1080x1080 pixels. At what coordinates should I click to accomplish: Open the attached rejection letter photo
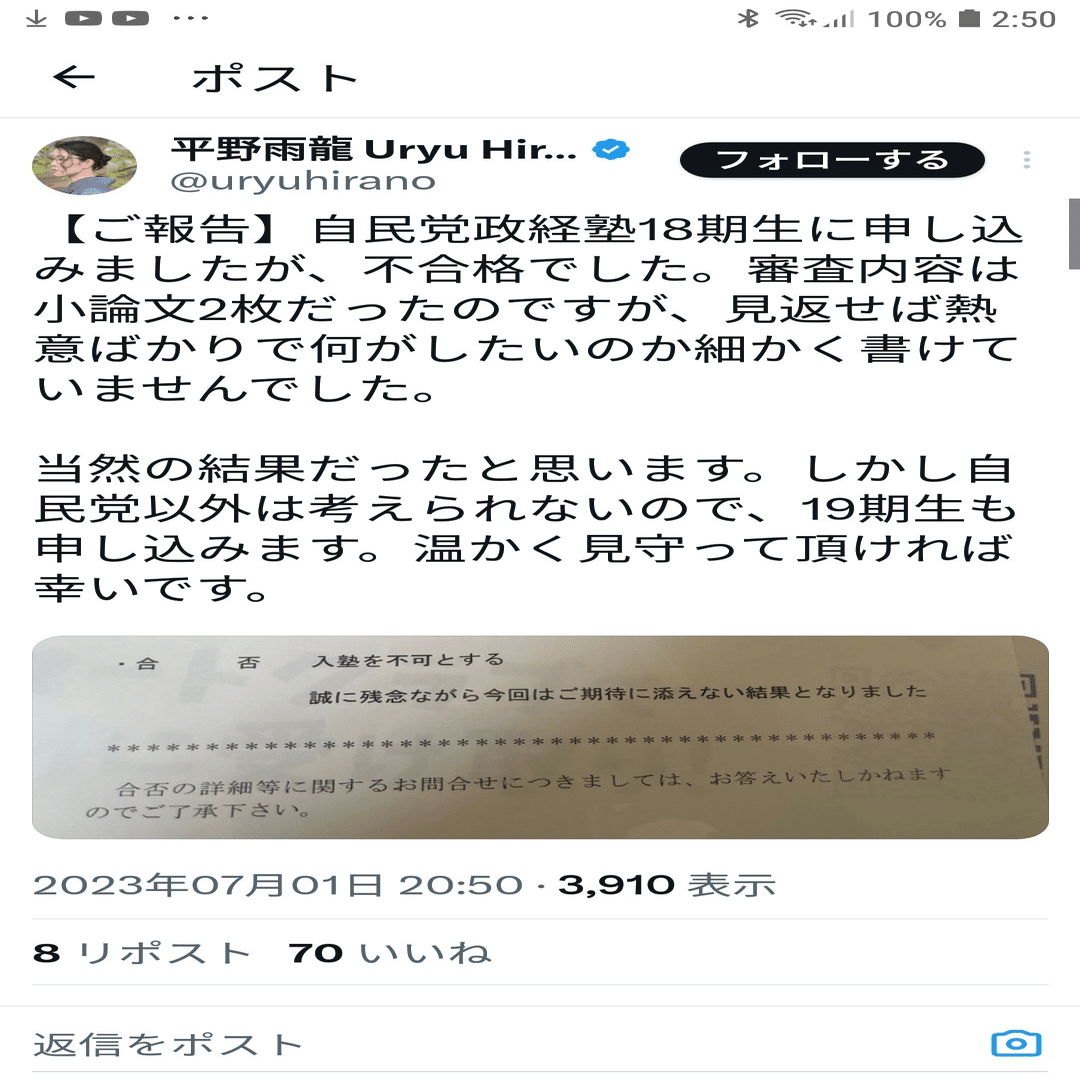tap(540, 737)
